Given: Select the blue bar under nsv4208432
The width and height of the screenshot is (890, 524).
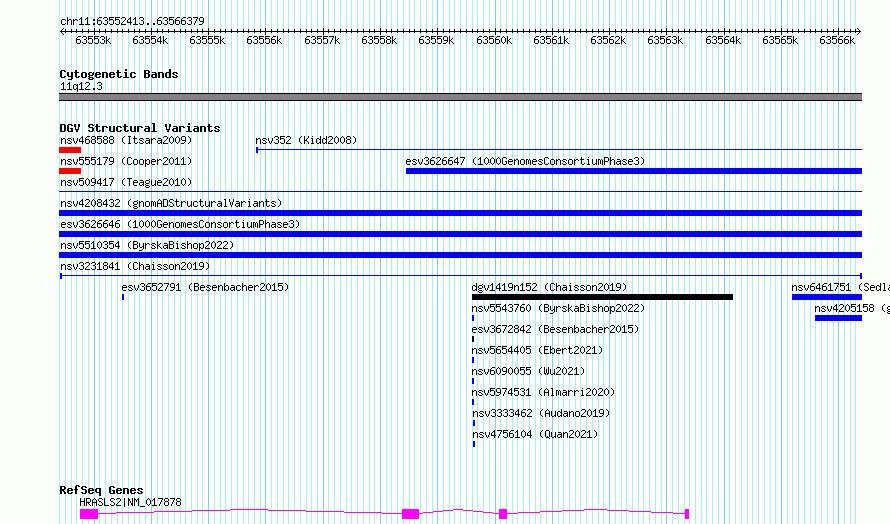Looking at the screenshot, I should pos(460,213).
